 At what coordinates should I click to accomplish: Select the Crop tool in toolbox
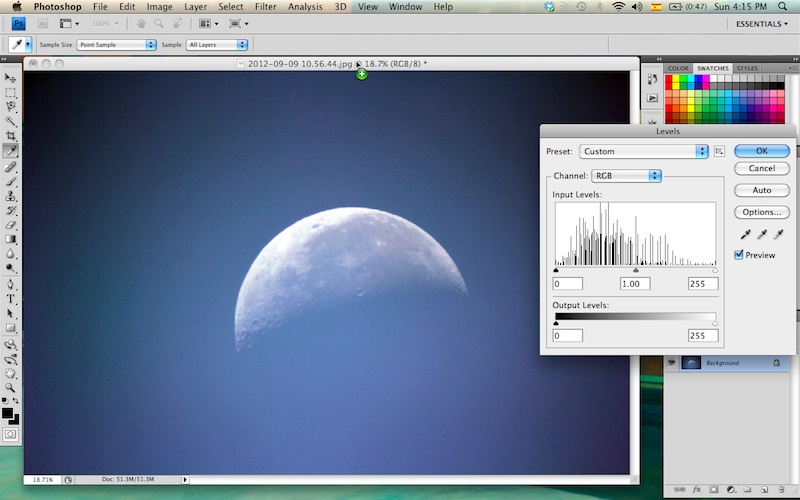pos(11,136)
